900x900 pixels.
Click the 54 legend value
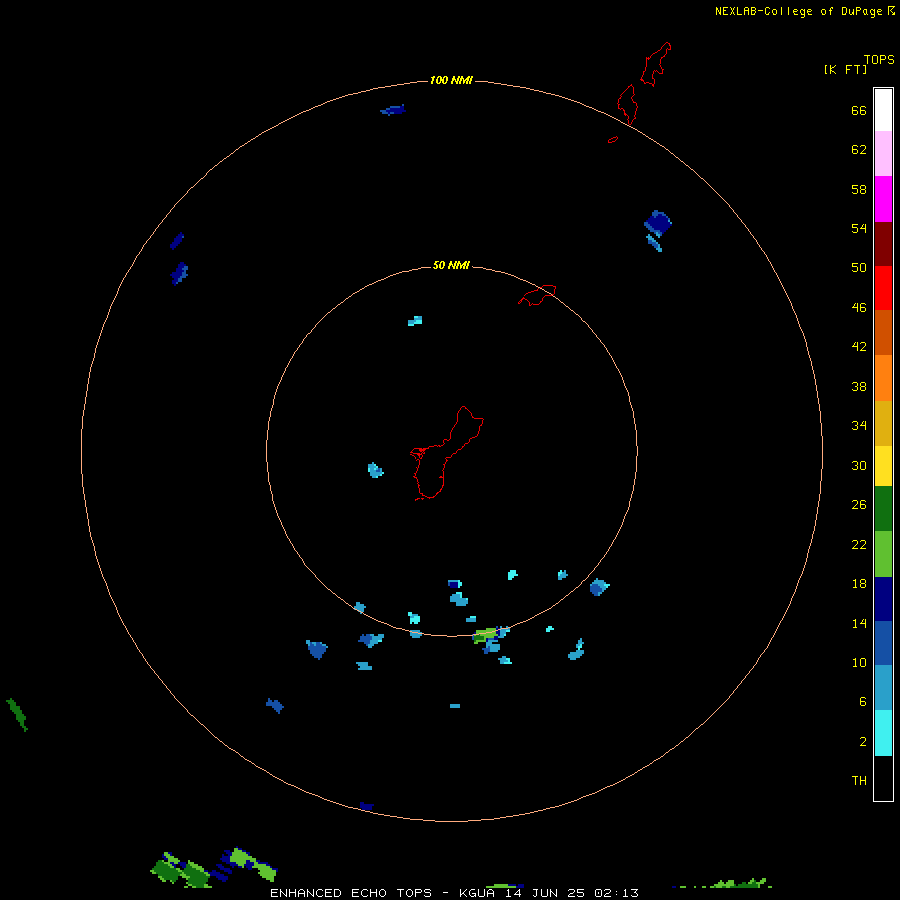859,229
